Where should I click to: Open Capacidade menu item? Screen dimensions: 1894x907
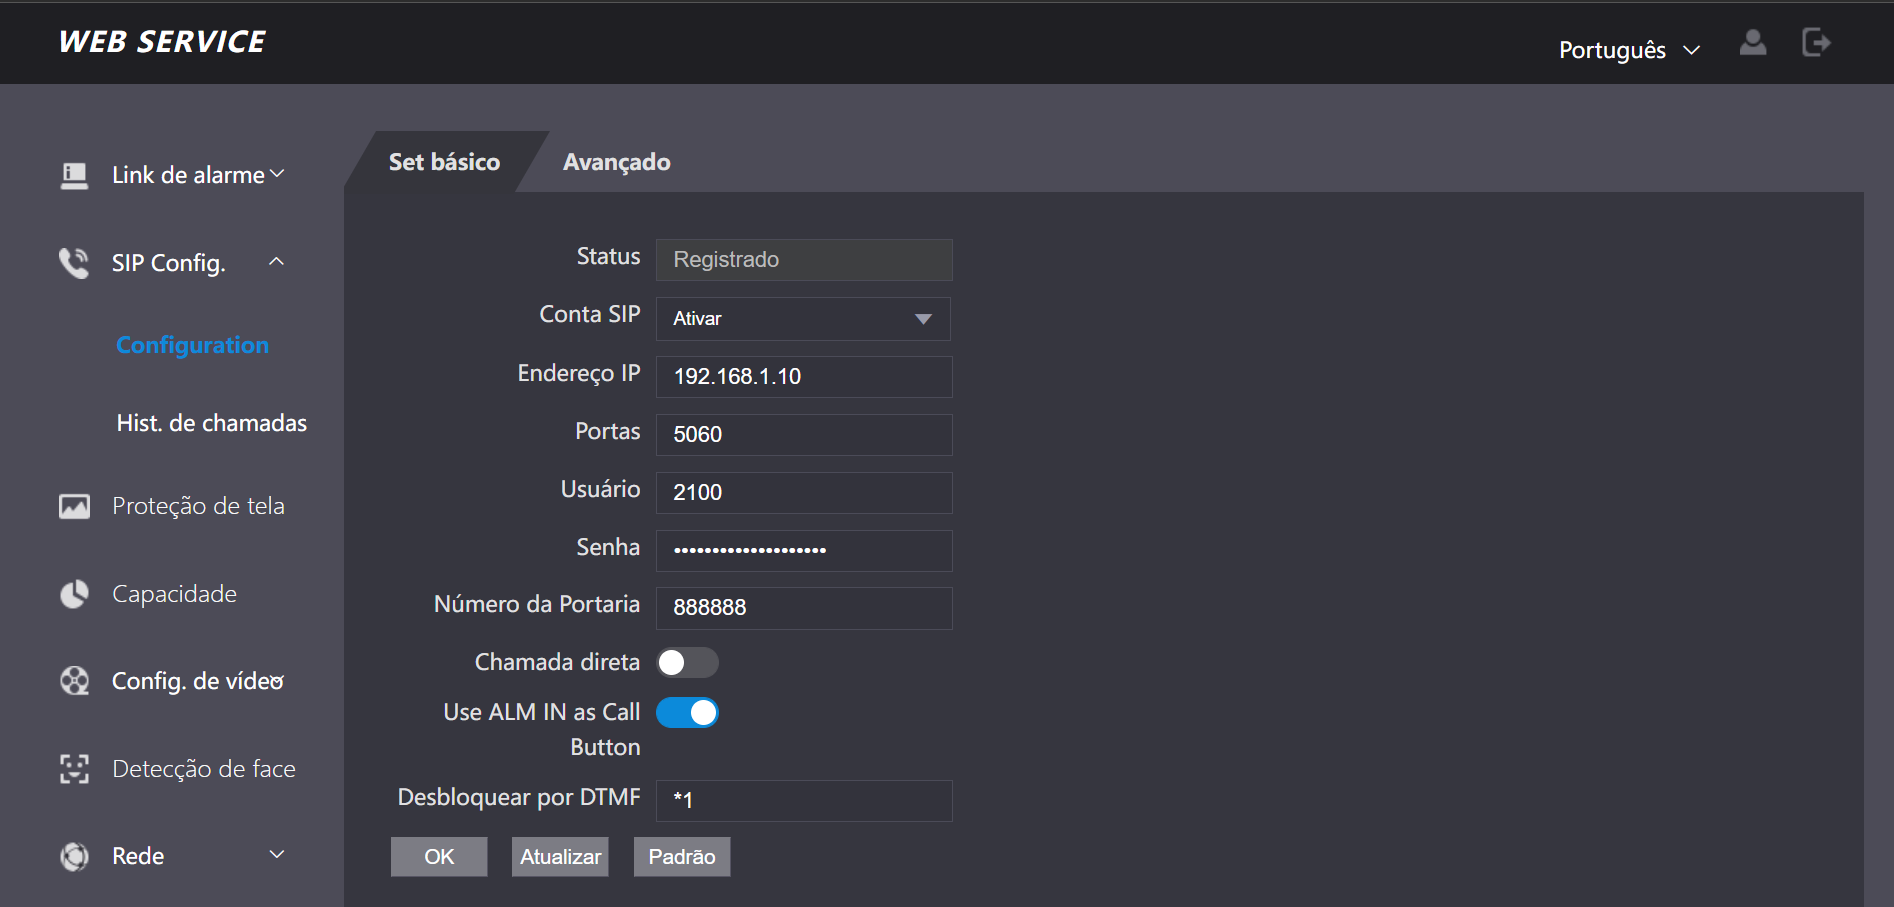point(174,594)
